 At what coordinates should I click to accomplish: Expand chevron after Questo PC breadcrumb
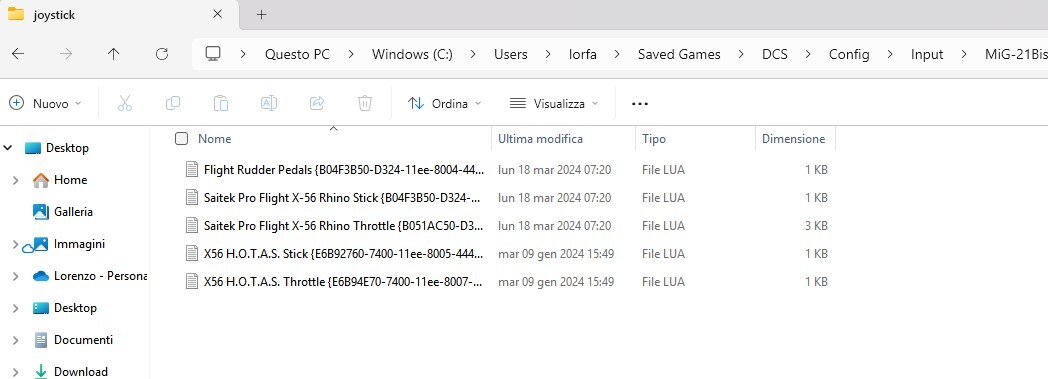(x=351, y=55)
